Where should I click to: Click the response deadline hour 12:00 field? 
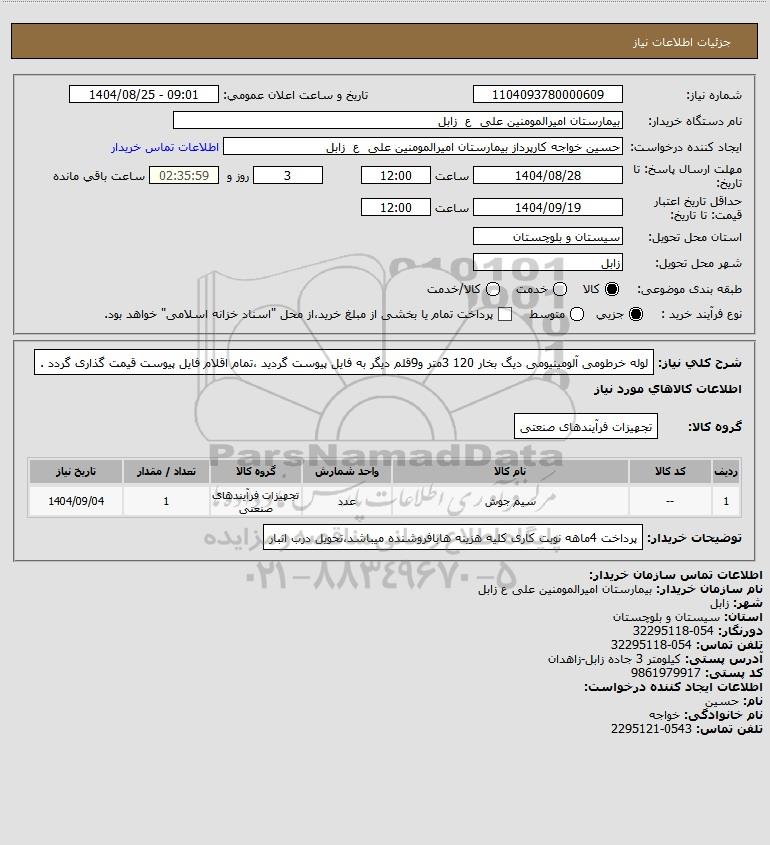pos(396,175)
